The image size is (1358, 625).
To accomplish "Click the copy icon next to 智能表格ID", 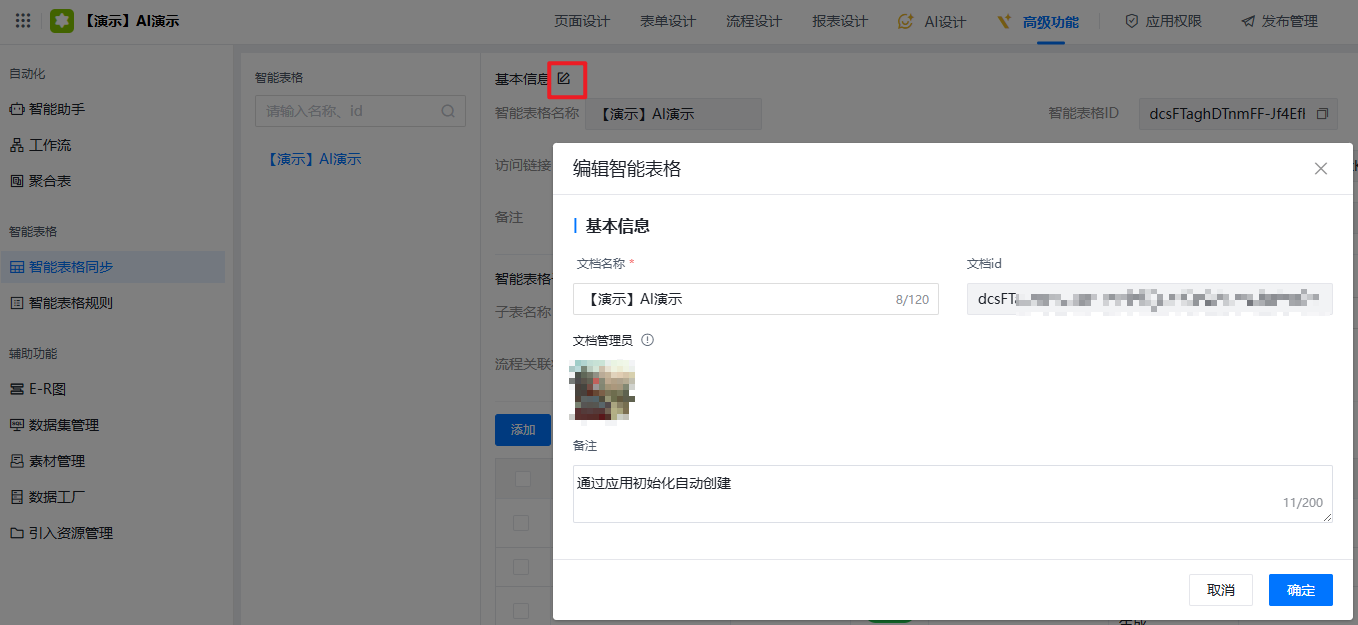I will point(1322,114).
